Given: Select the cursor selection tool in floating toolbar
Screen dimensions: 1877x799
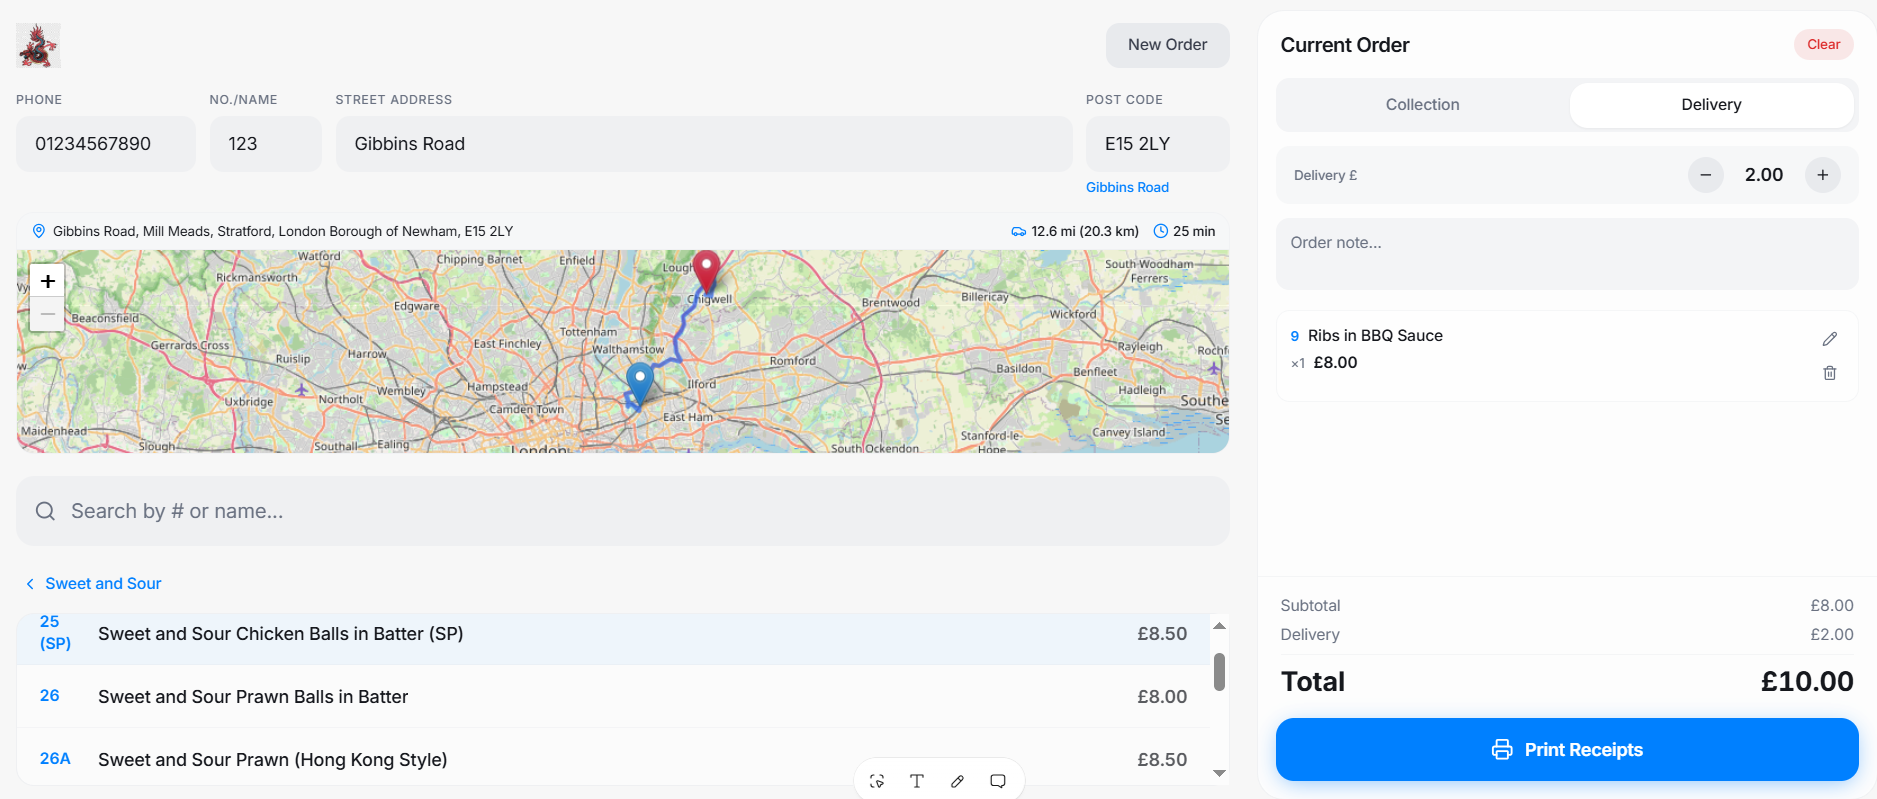Looking at the screenshot, I should pos(877,781).
